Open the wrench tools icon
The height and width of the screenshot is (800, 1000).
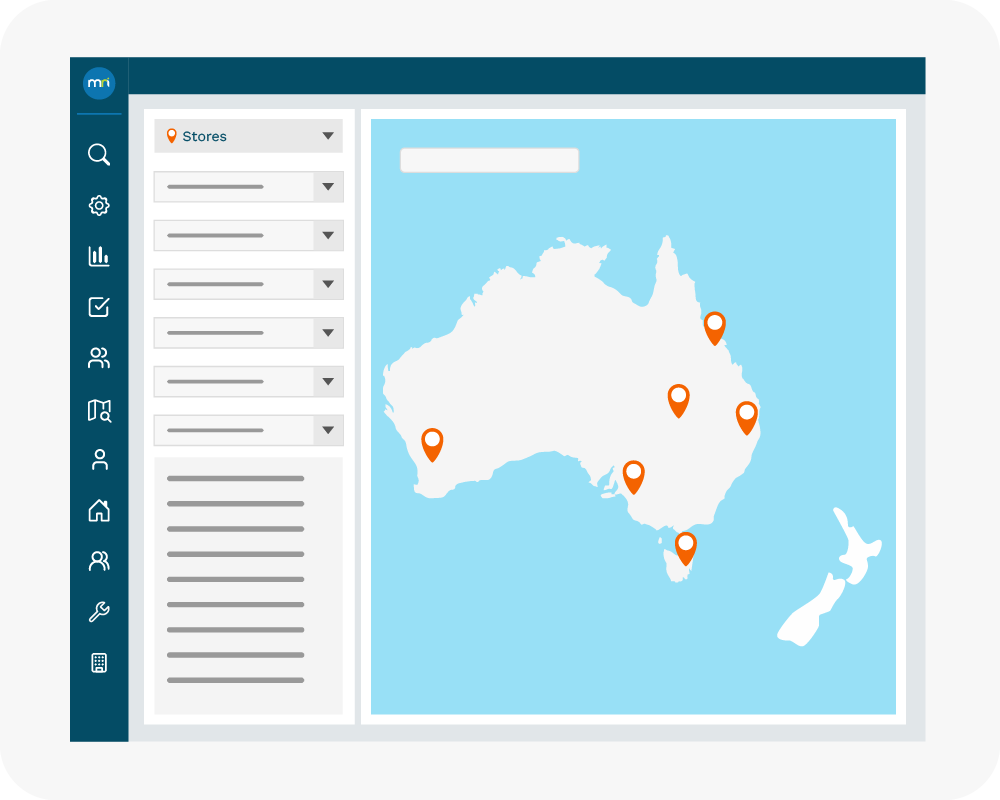point(99,612)
